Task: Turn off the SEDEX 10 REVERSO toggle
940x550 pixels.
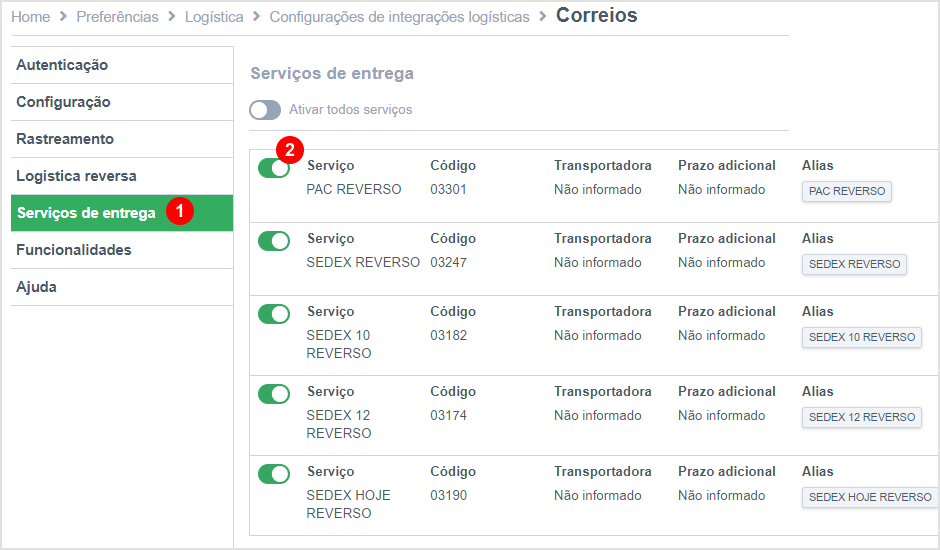Action: click(274, 314)
